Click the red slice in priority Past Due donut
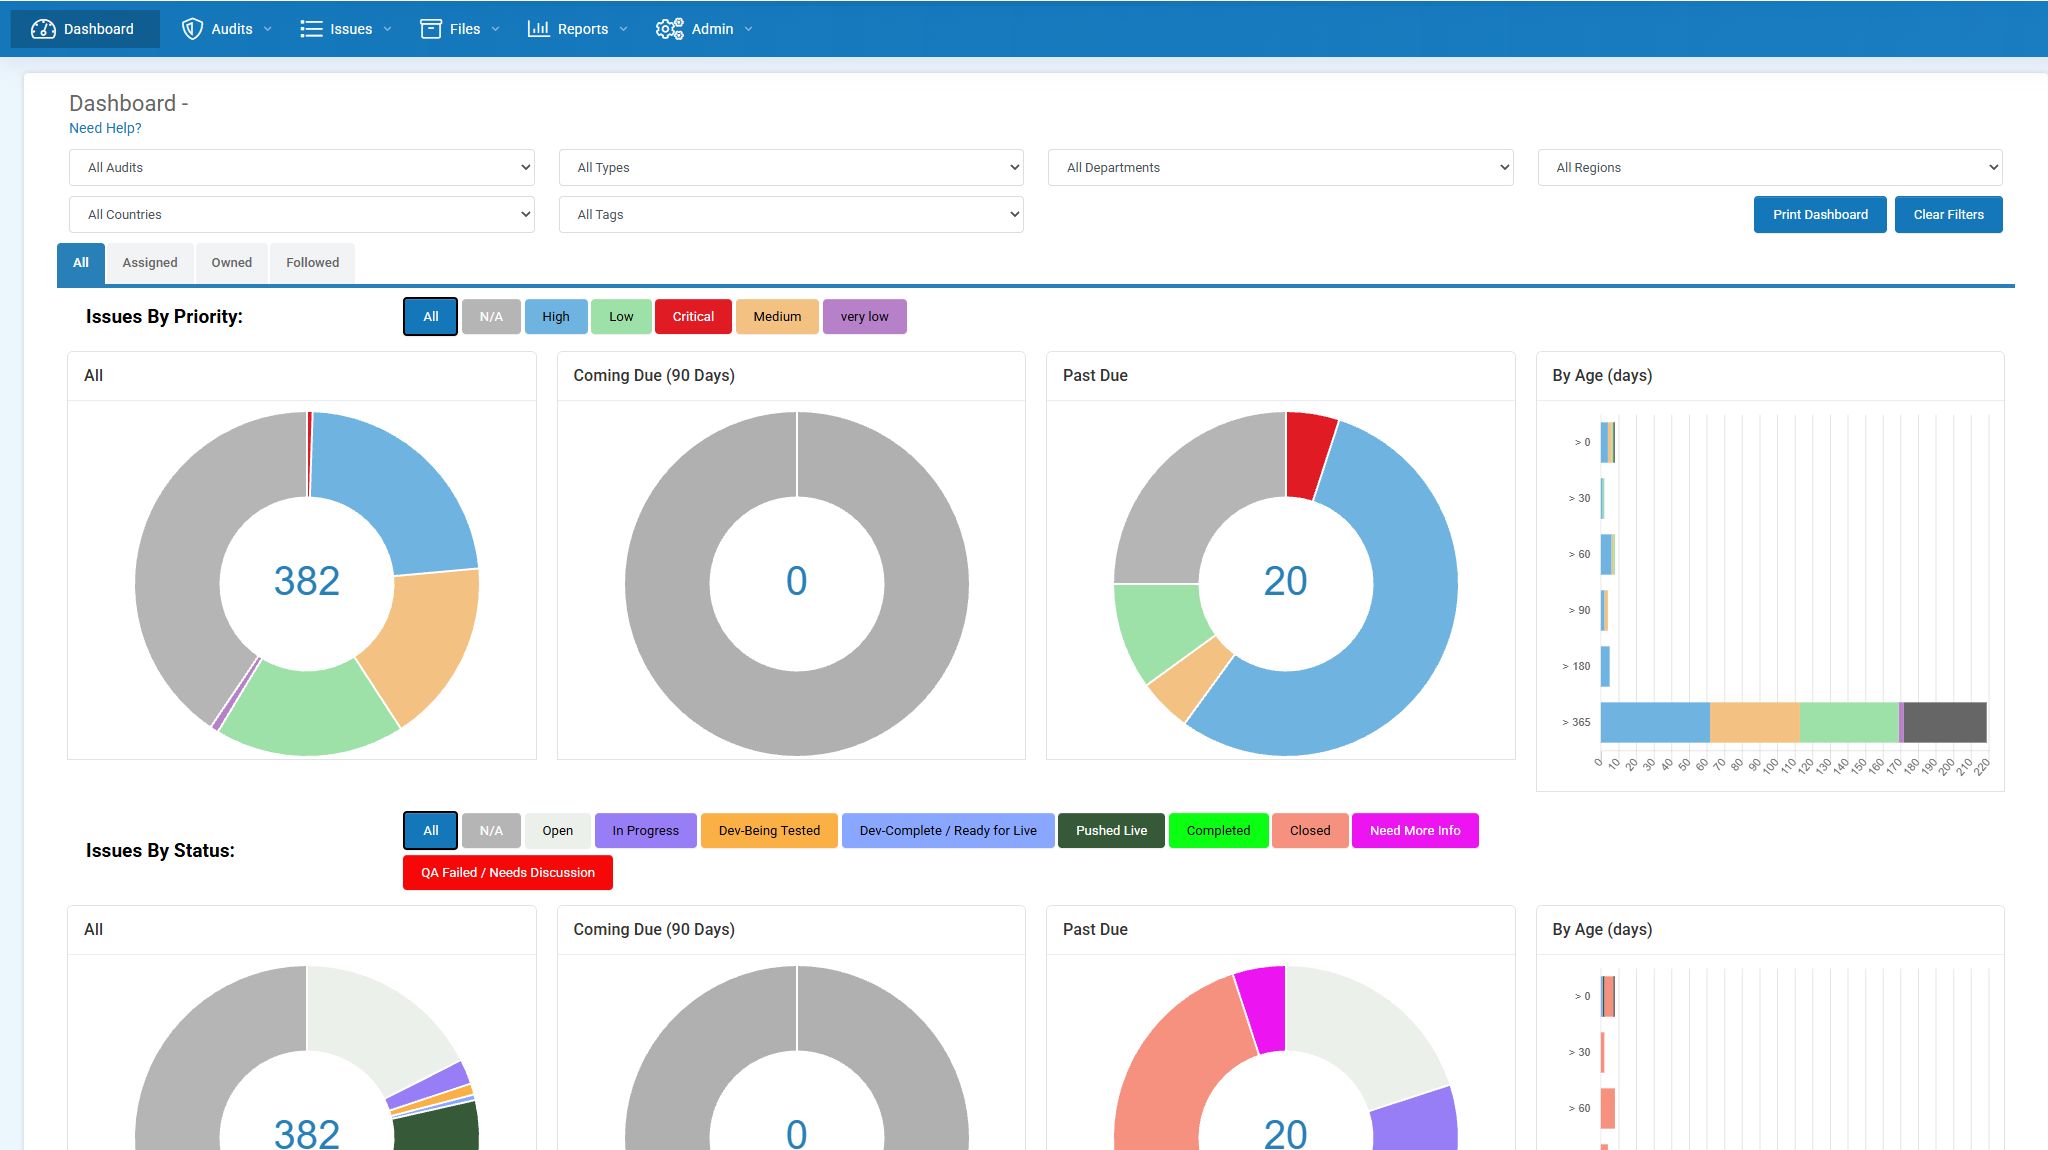 tap(1308, 455)
